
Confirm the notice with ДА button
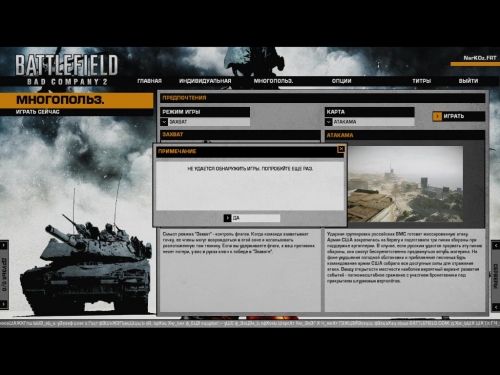click(252, 218)
